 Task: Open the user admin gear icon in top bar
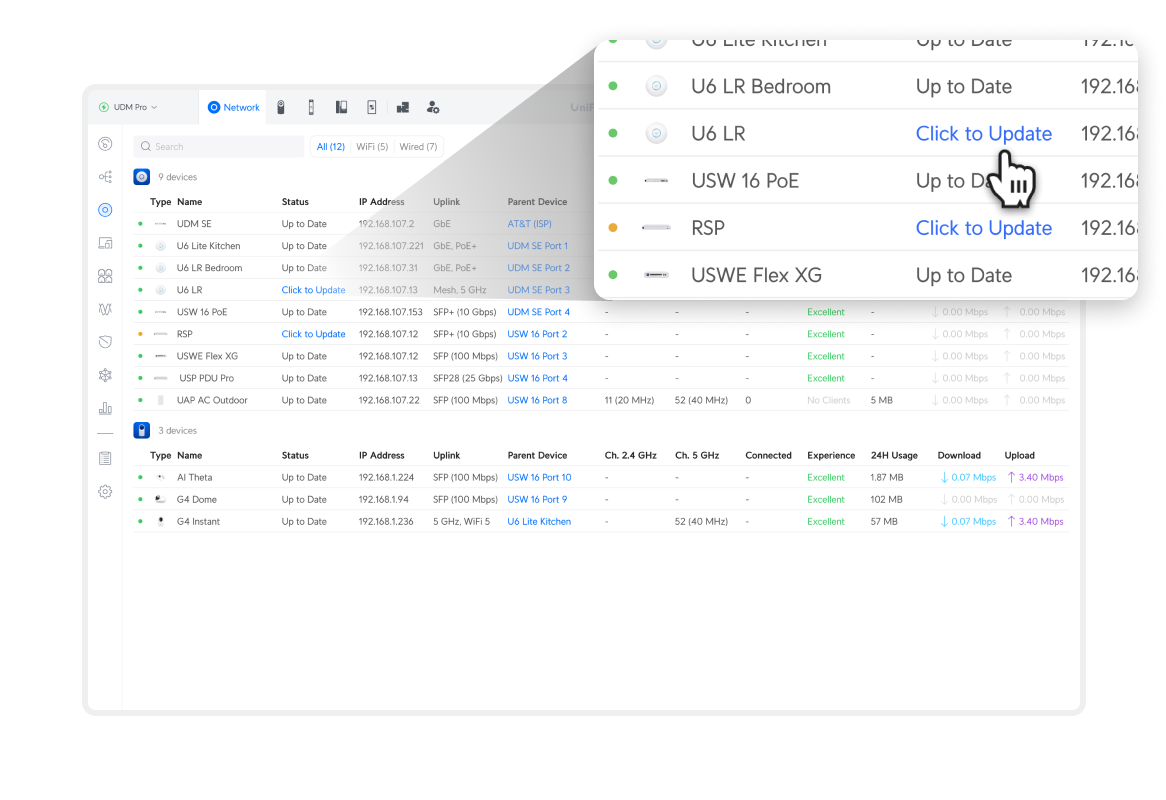pos(432,107)
